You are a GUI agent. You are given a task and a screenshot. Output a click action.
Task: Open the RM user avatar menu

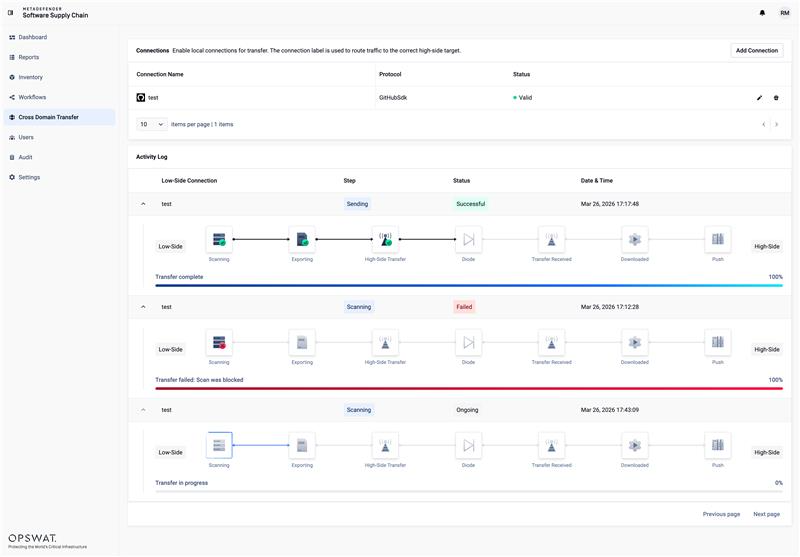click(784, 13)
